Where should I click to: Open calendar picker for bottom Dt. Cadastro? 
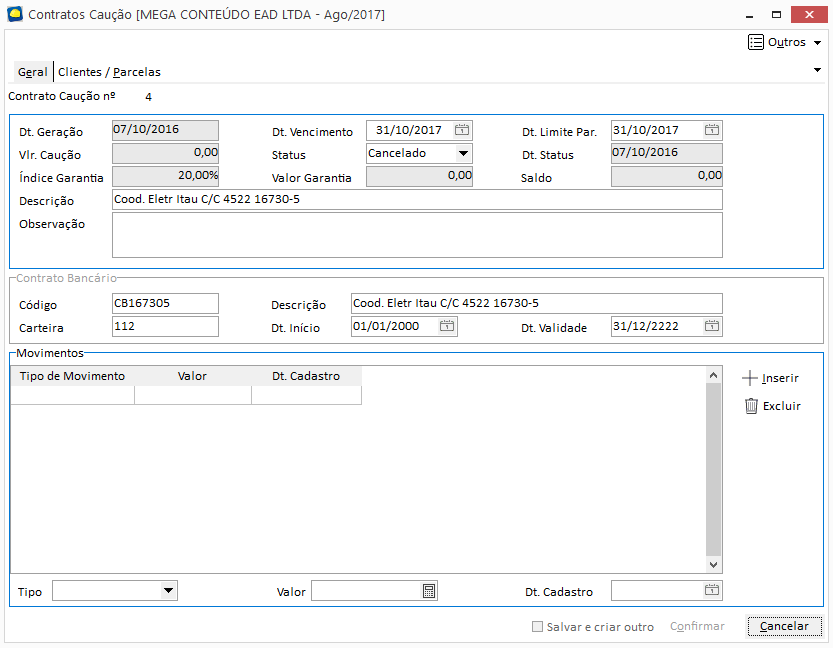tap(712, 590)
